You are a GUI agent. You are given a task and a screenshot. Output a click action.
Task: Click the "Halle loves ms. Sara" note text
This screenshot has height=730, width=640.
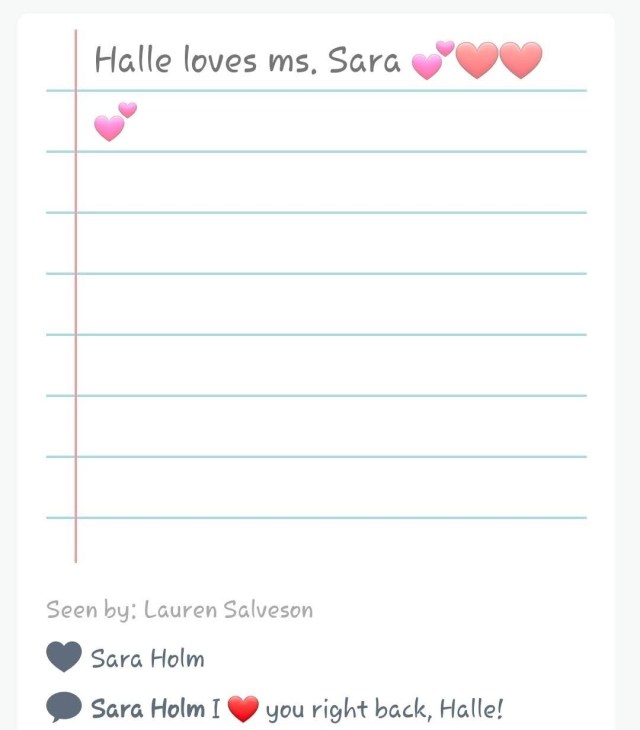247,61
